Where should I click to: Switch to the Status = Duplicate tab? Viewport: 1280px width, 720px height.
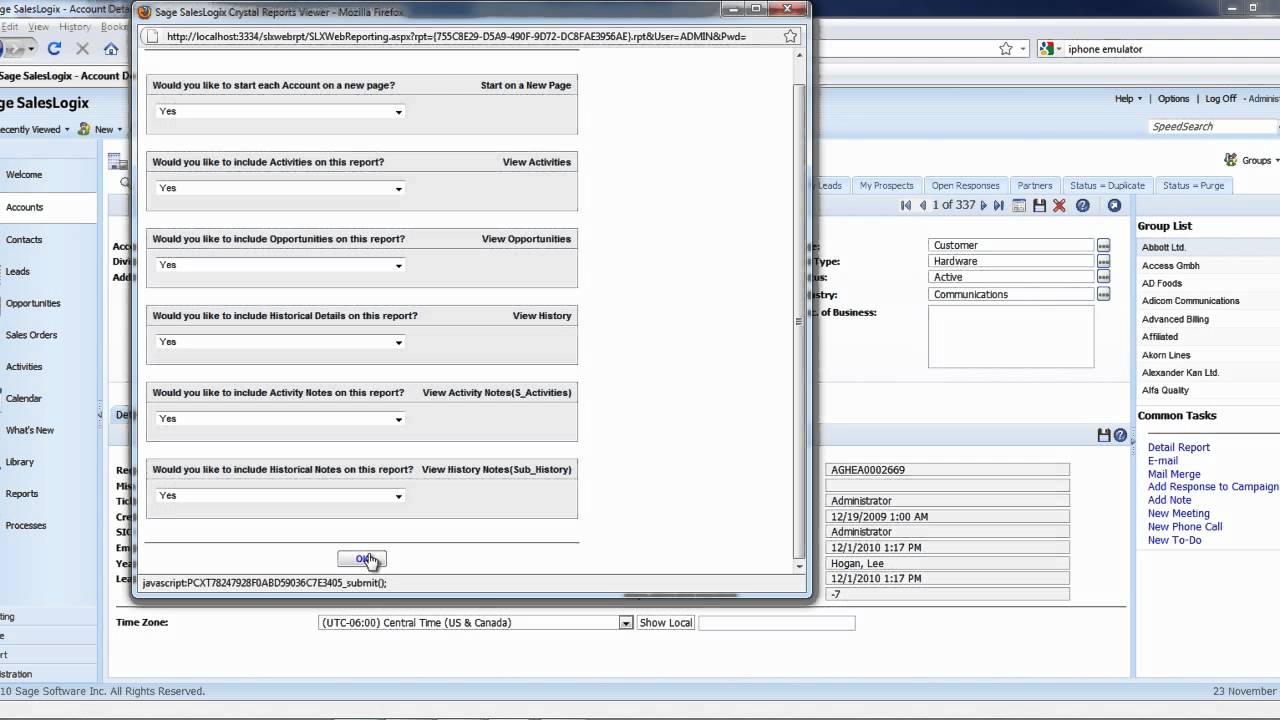[x=1107, y=186]
